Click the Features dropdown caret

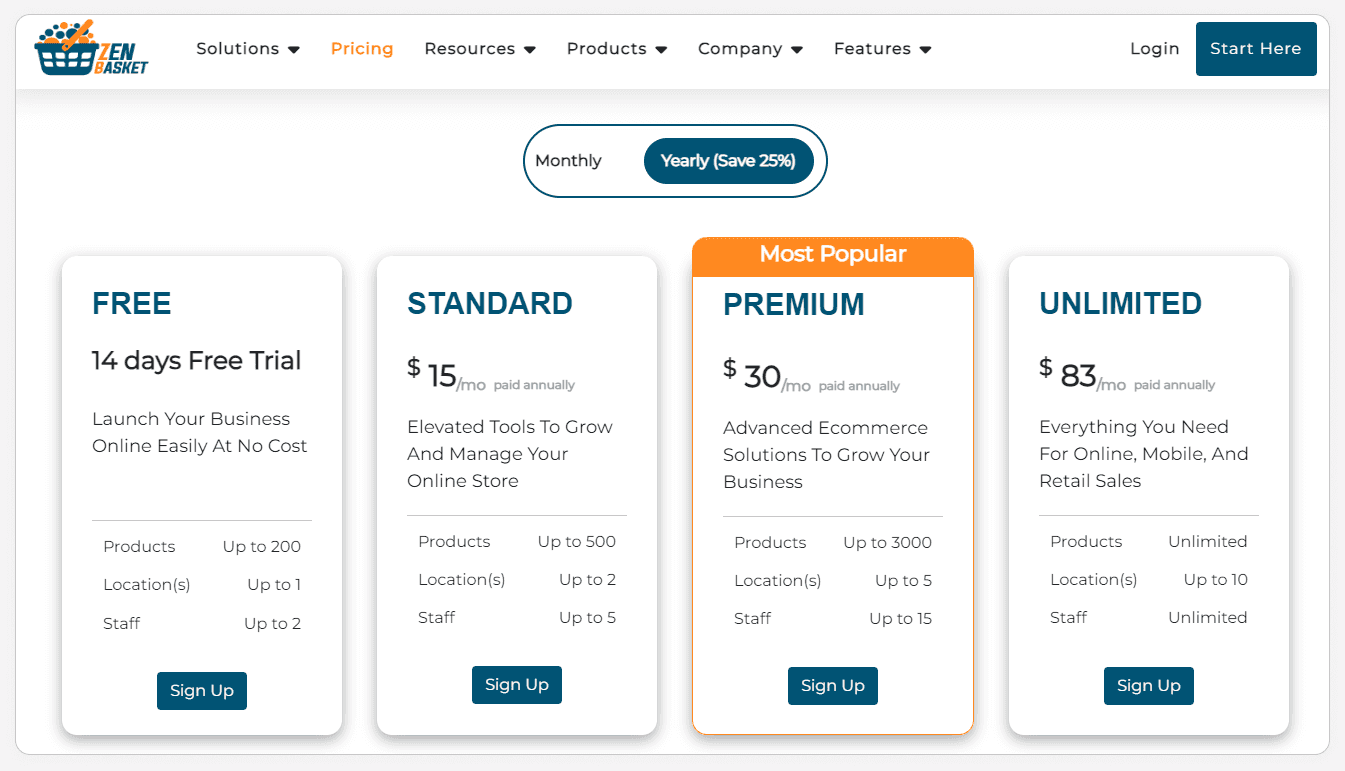point(926,50)
